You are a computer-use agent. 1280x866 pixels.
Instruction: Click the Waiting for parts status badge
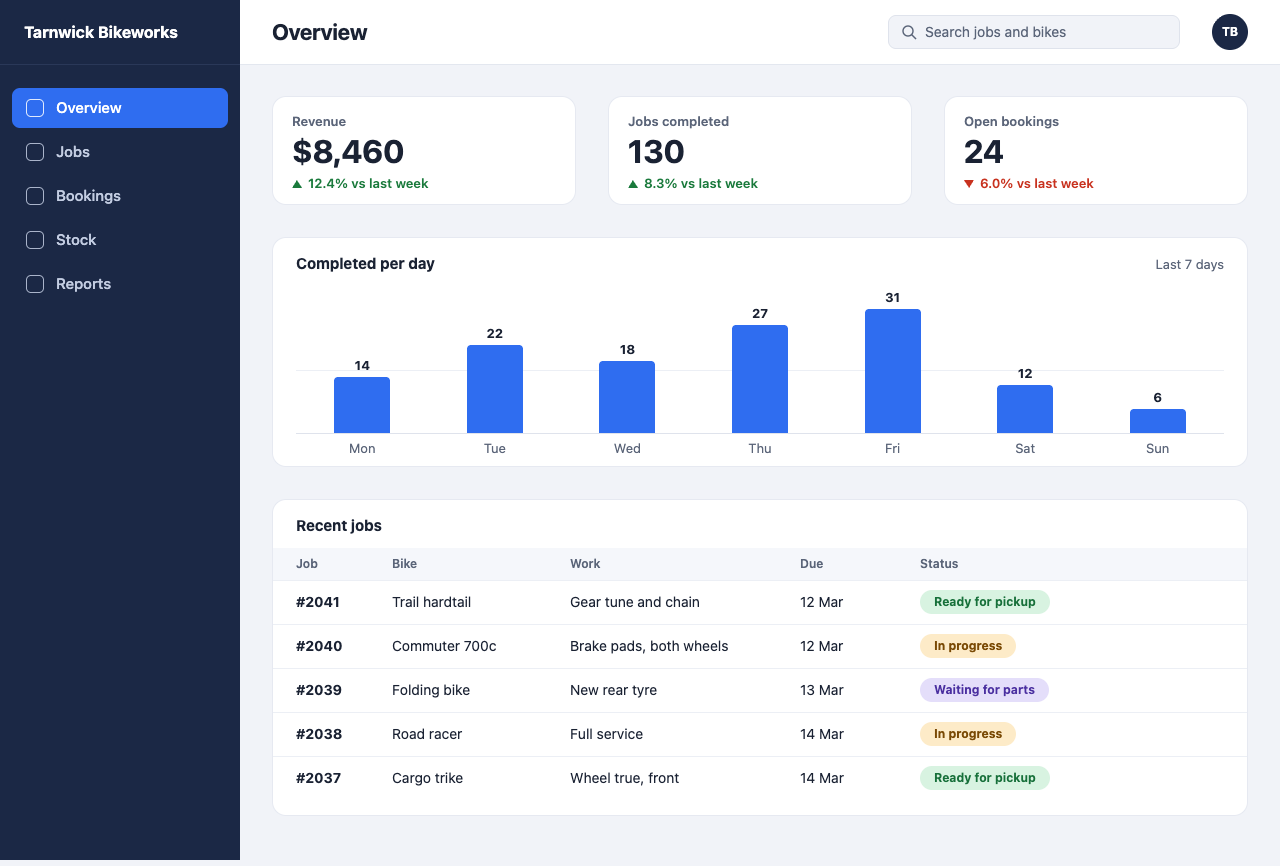984,690
